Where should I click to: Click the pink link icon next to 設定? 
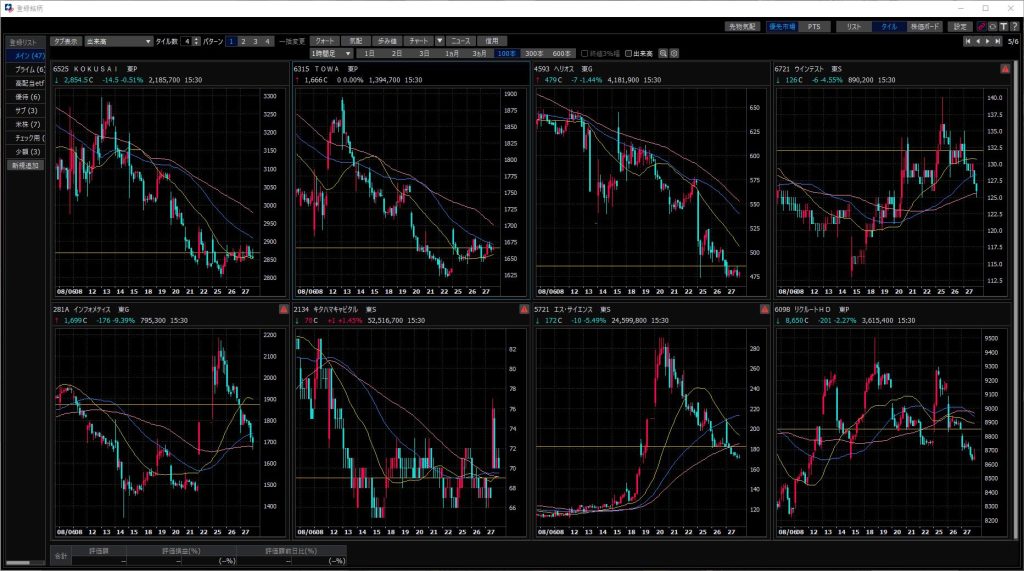[x=981, y=26]
